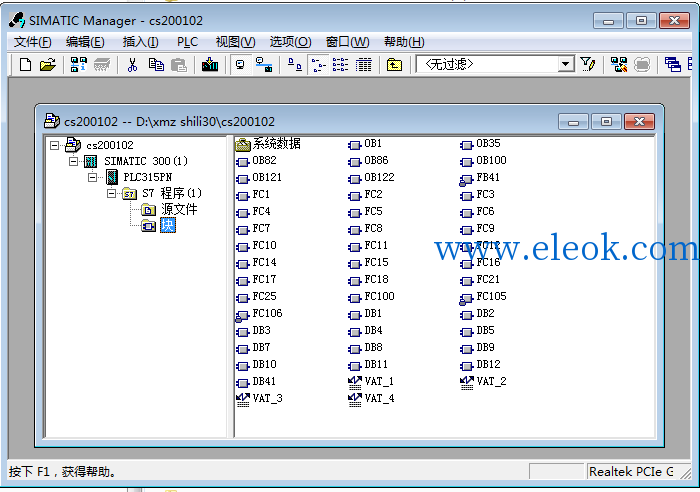
Task: Collapse the SIMATIC 300(1) tree node
Action: click(x=73, y=161)
